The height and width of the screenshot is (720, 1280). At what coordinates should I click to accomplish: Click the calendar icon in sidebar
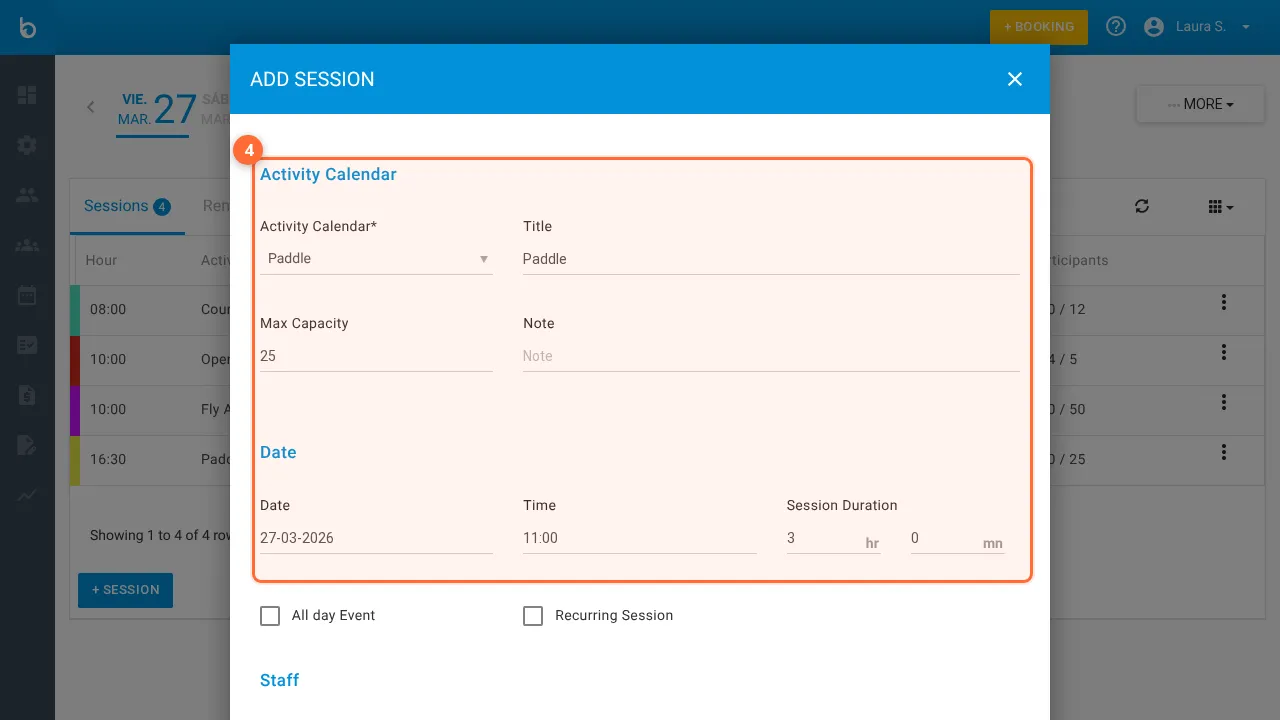27,295
